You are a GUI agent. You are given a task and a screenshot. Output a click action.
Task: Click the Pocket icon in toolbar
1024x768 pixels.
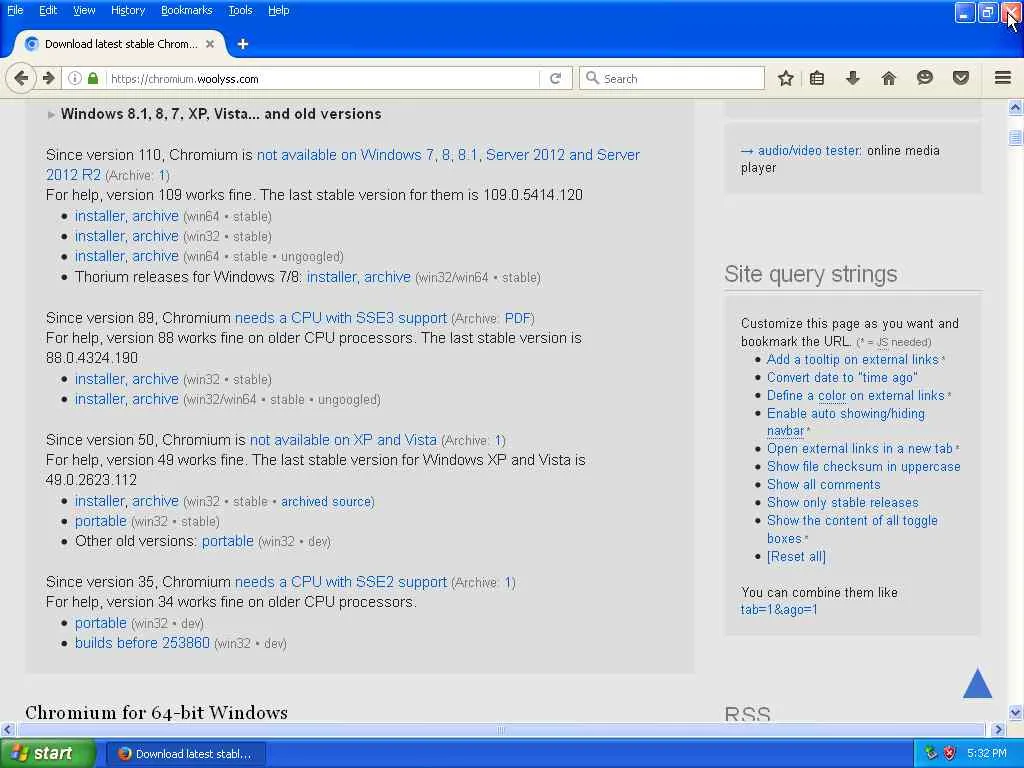click(x=961, y=78)
